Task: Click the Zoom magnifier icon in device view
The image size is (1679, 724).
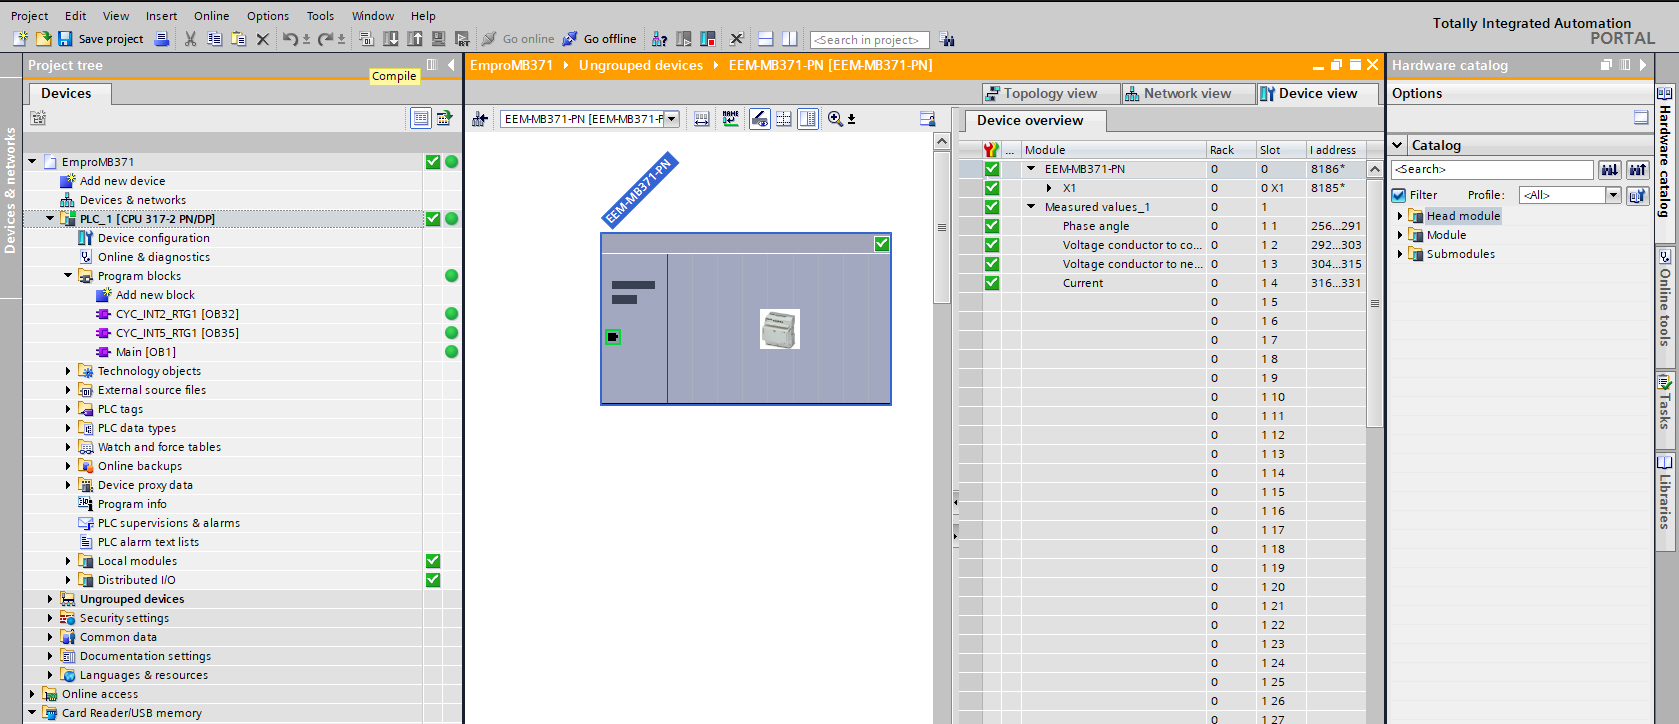Action: click(835, 119)
